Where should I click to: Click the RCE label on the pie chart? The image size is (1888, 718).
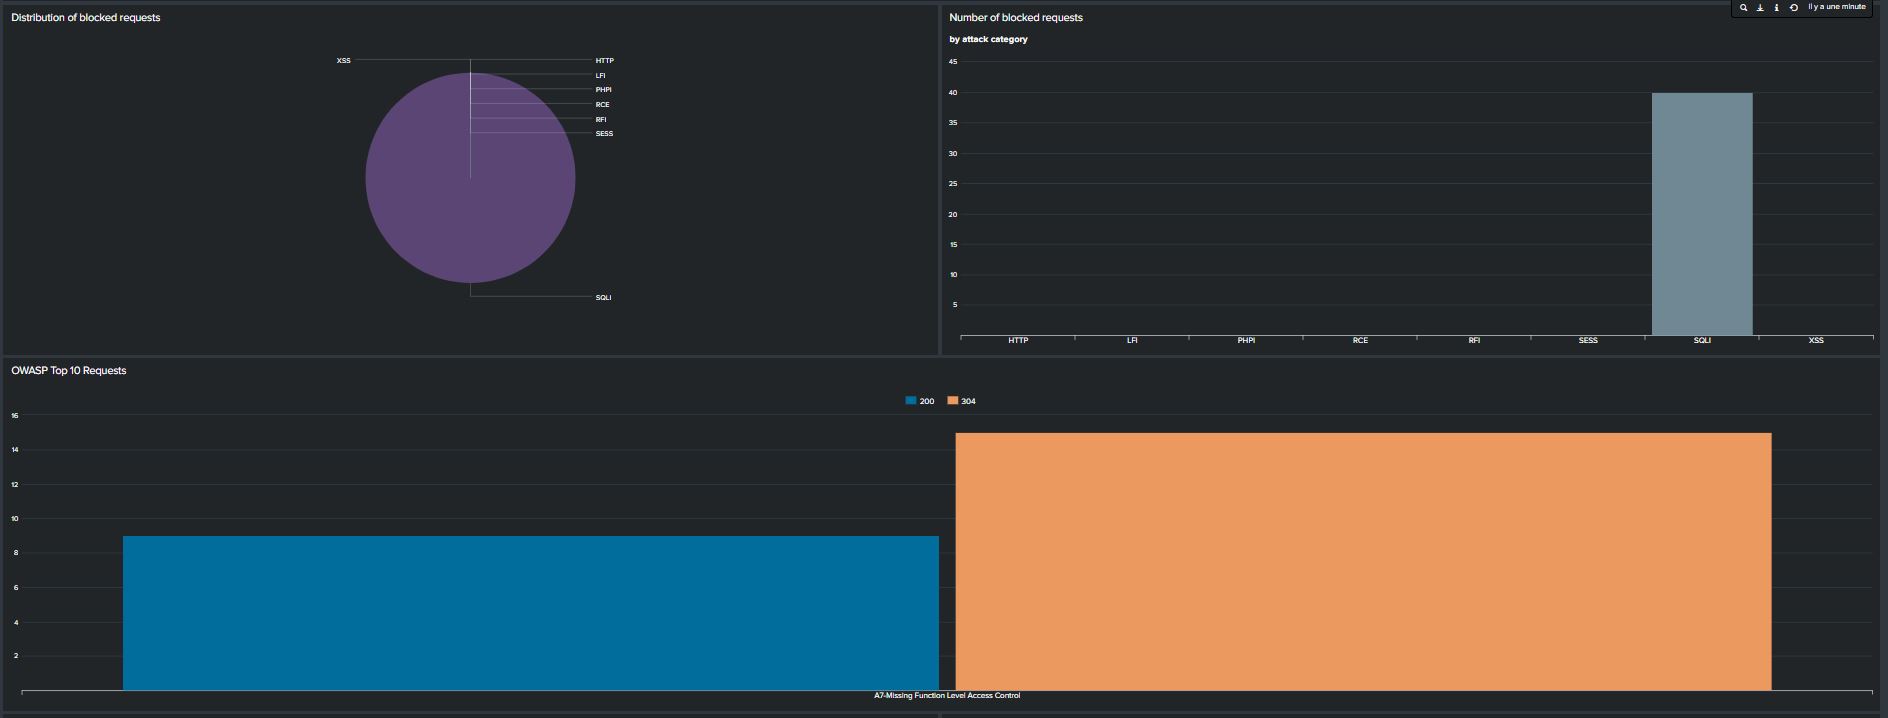pos(603,105)
